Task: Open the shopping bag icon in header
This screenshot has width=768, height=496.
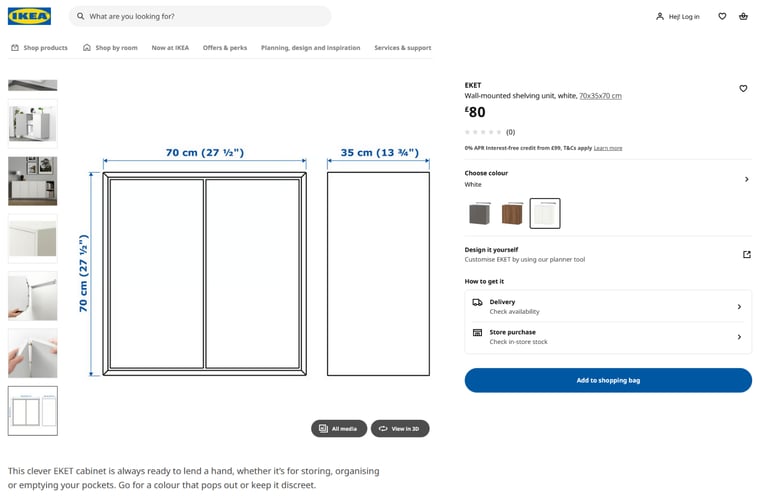Action: pyautogui.click(x=743, y=16)
